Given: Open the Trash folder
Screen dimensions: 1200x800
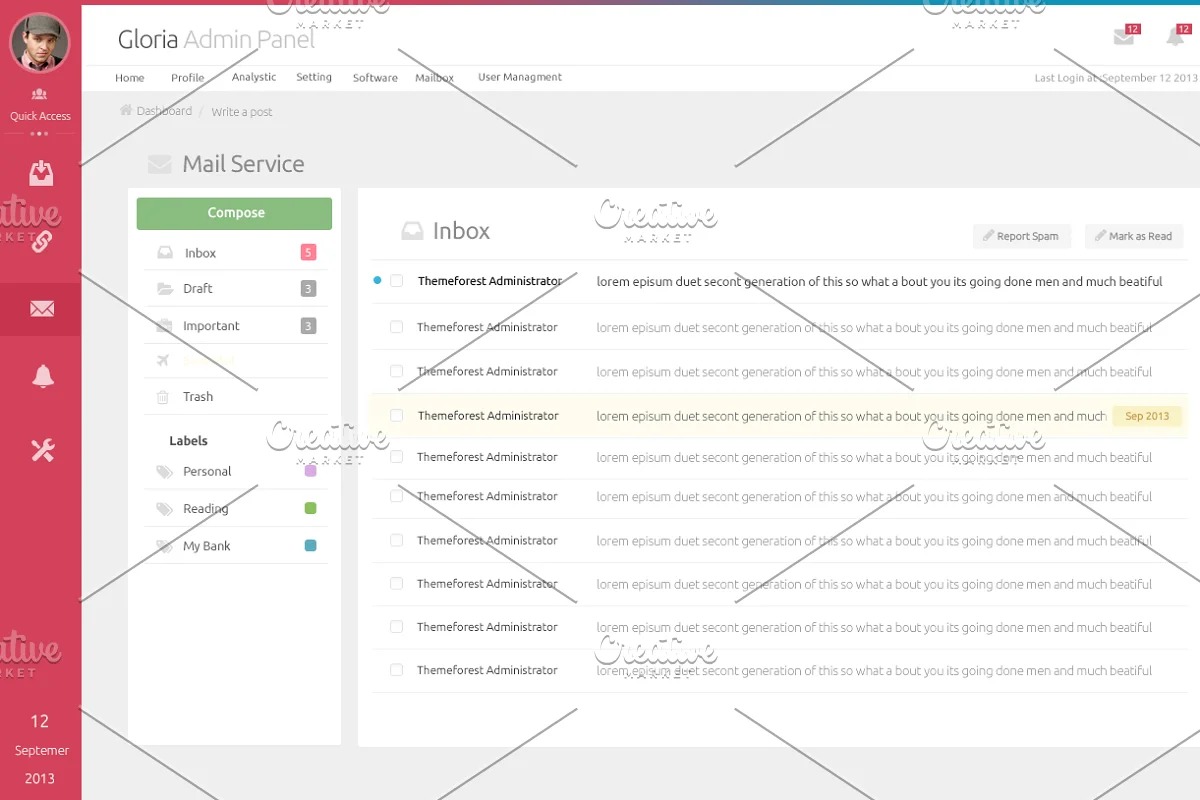Looking at the screenshot, I should tap(198, 397).
